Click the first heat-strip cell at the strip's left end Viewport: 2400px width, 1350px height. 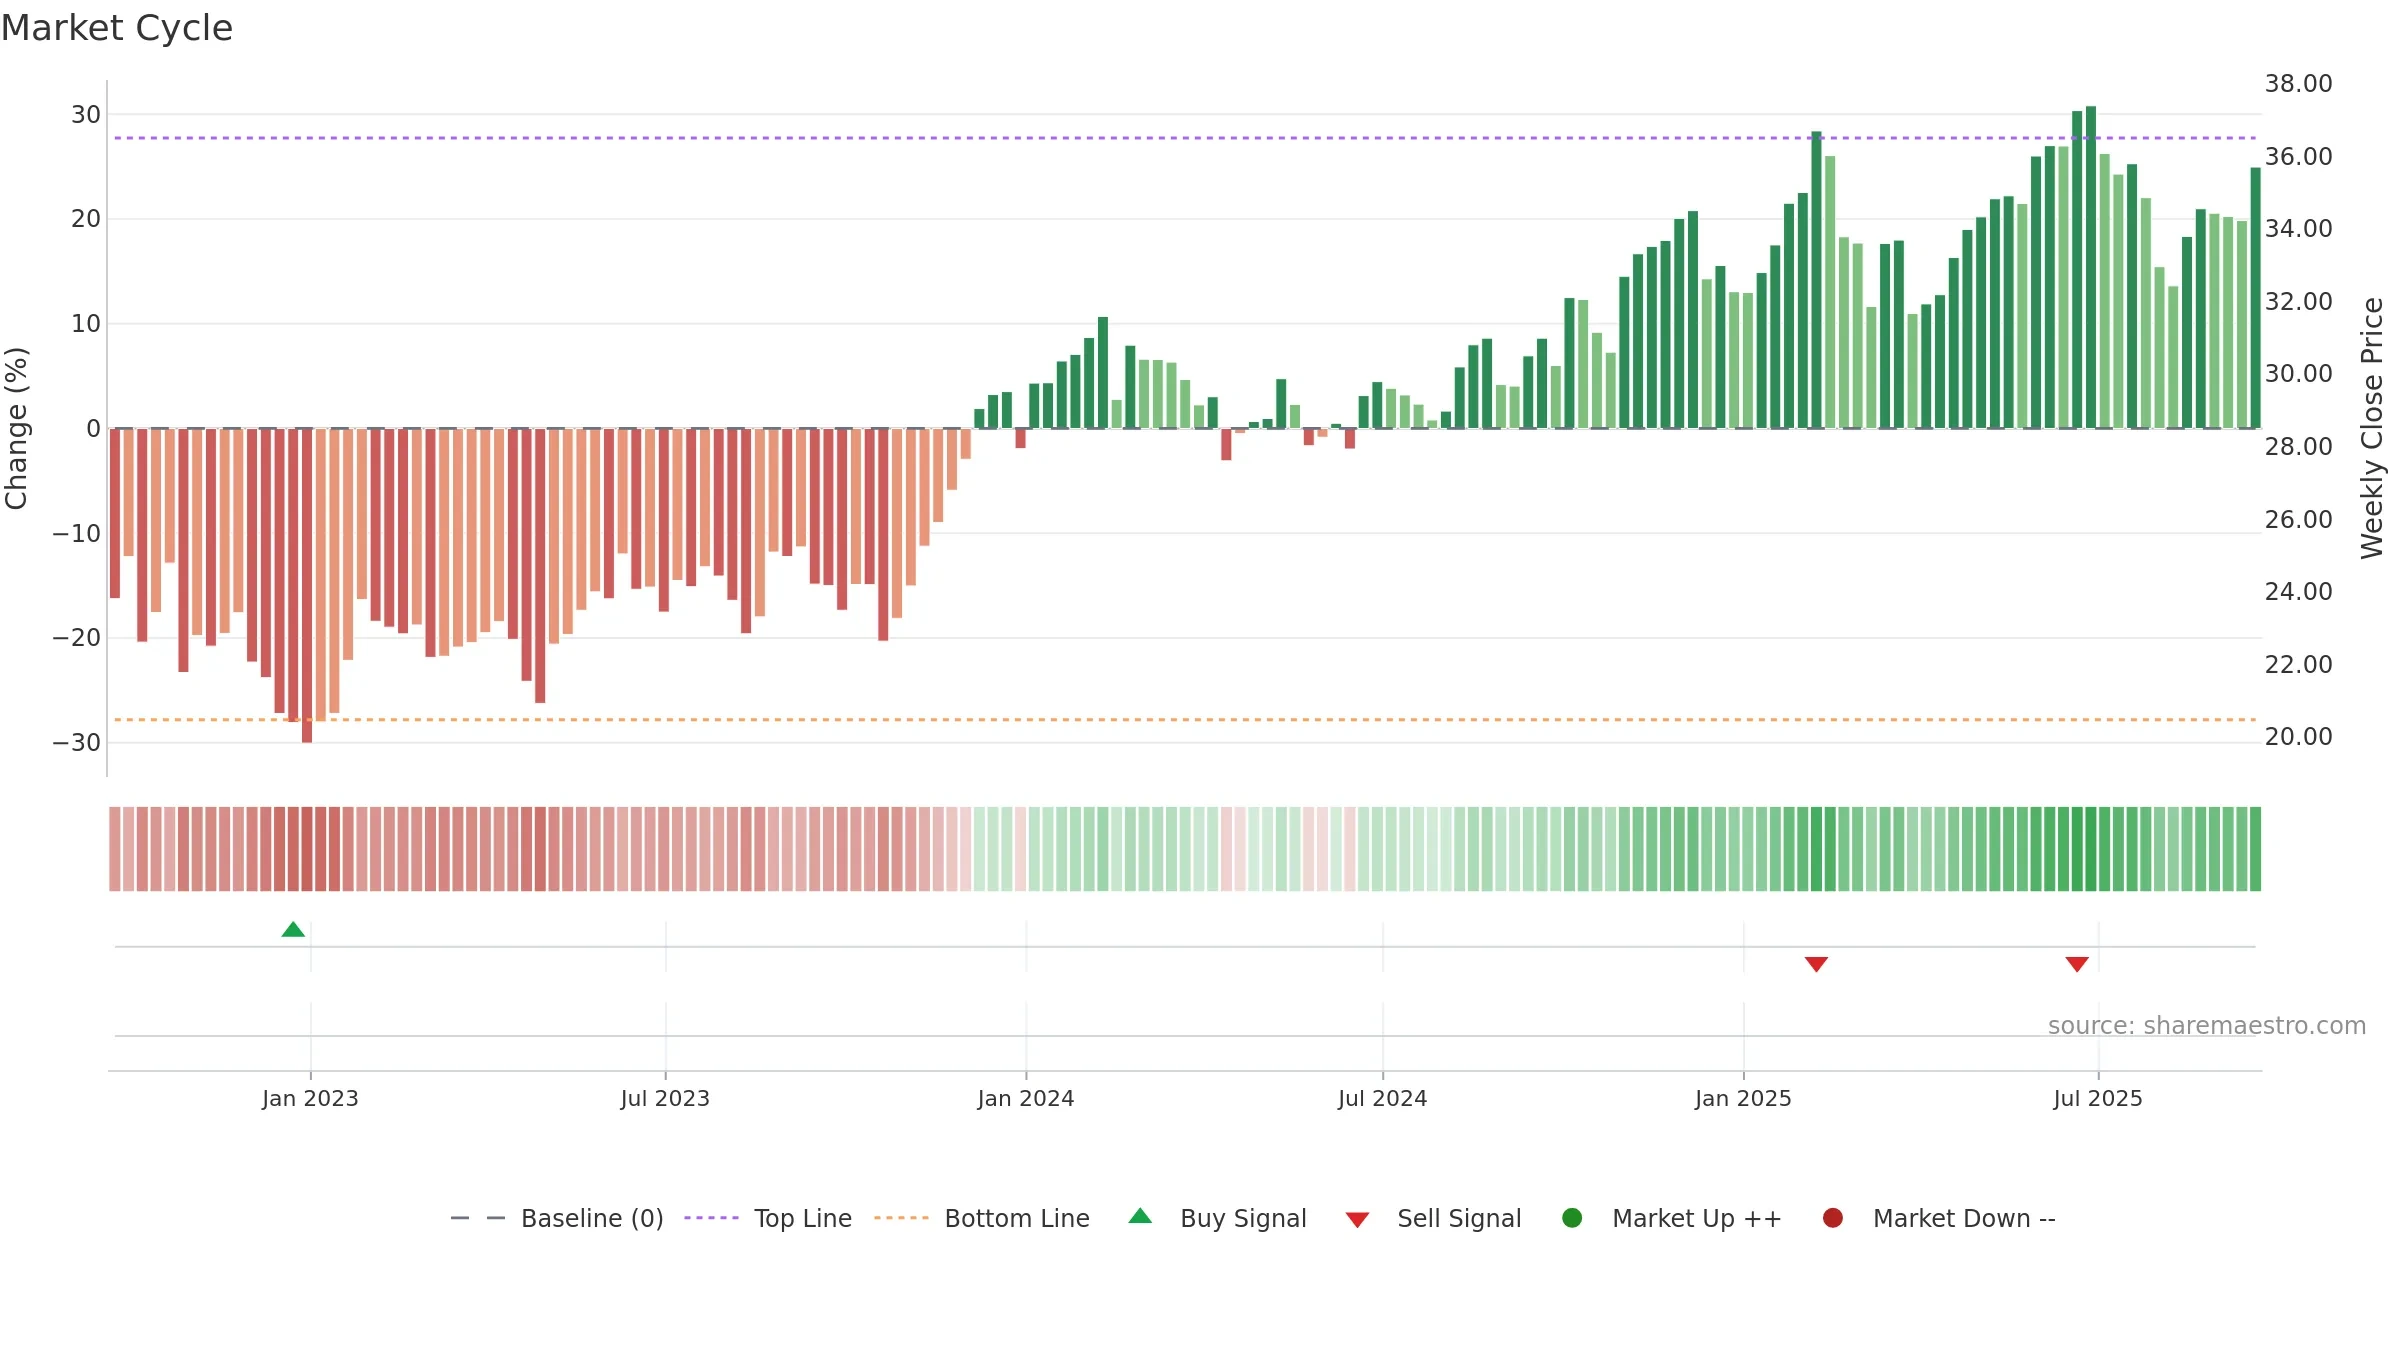pos(115,849)
